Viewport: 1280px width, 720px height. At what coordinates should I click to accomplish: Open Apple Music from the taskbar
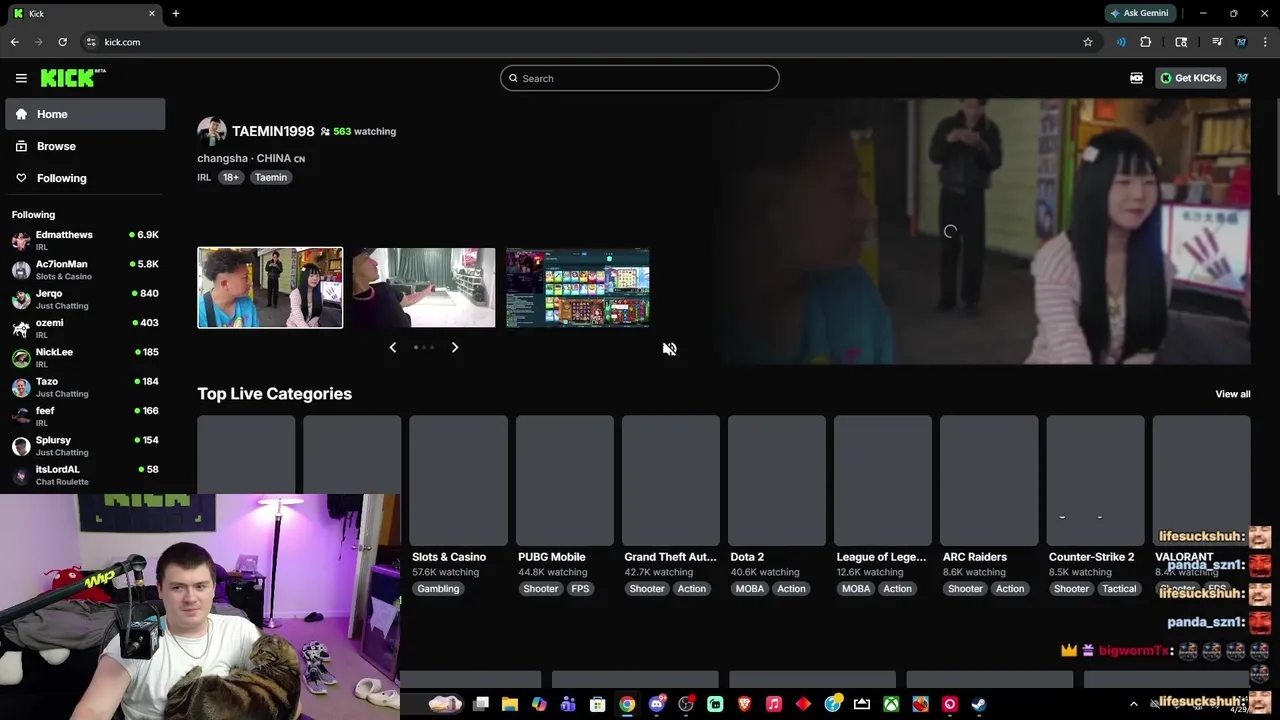[774, 704]
